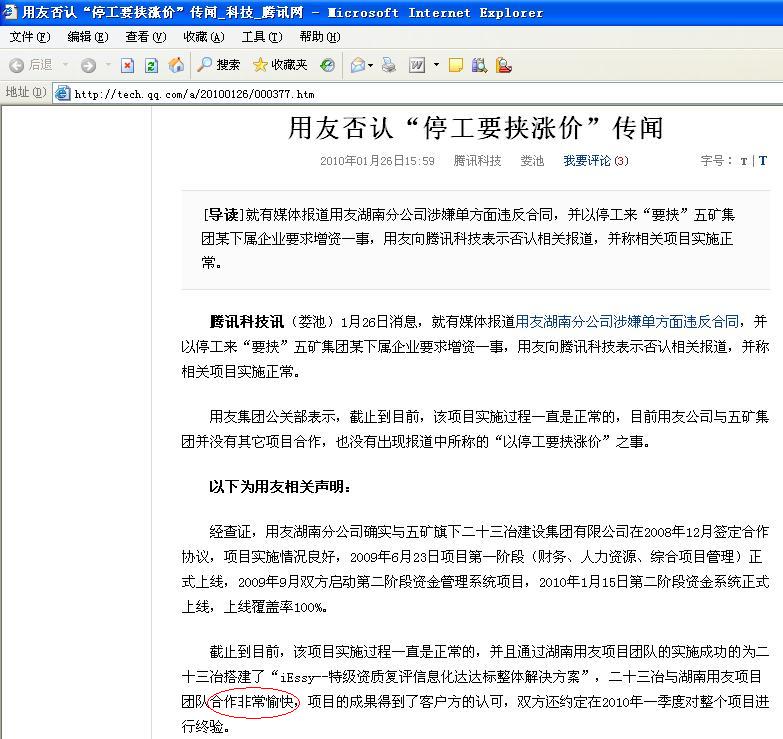Open the History icon in toolbar
Viewport: 783px width, 739px height.
(x=328, y=65)
